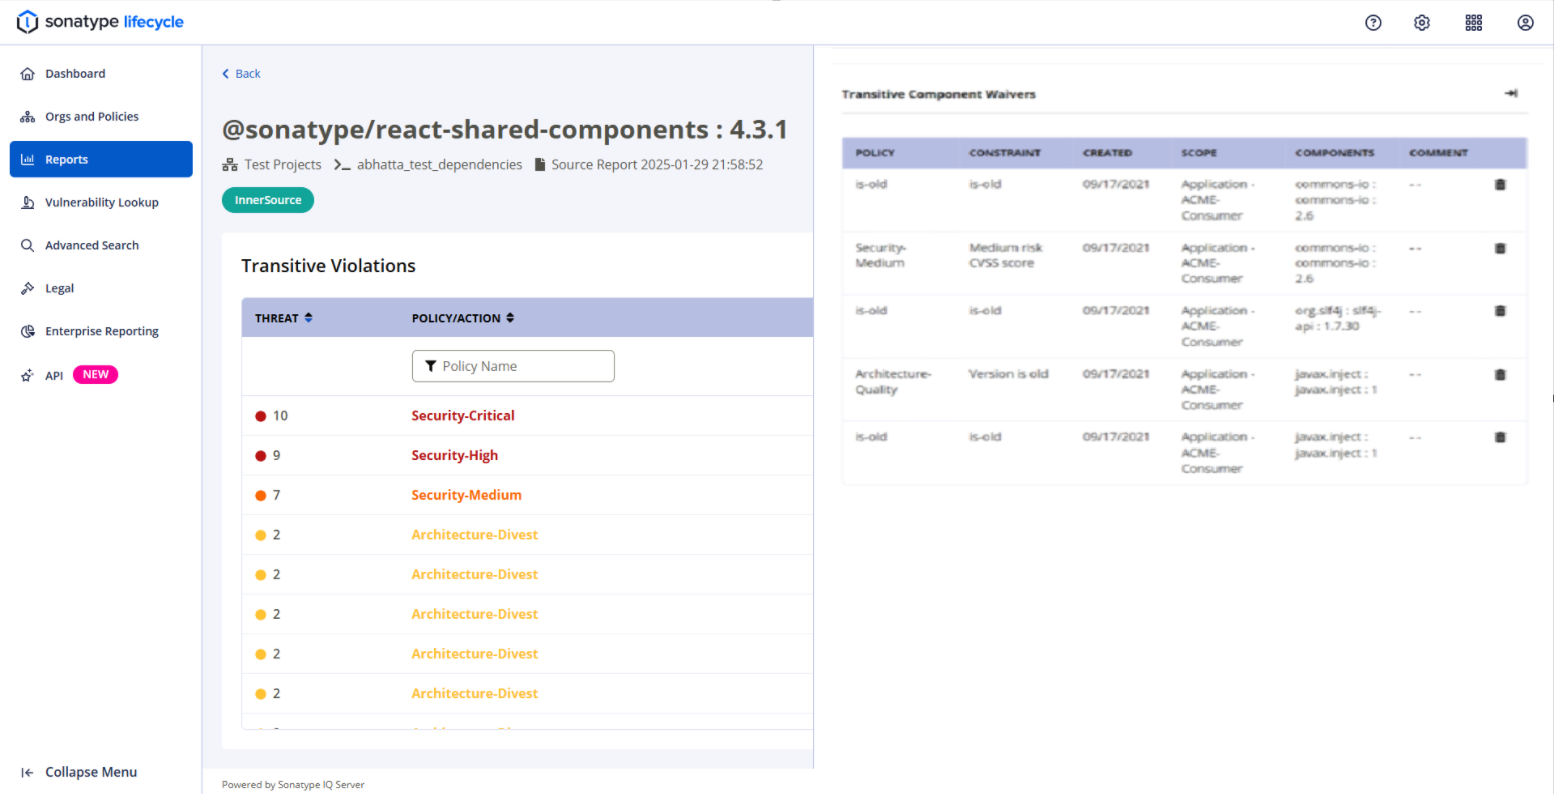Click Architecture-Quality policy cell
Viewport: 1554px width, 794px height.
pos(893,382)
